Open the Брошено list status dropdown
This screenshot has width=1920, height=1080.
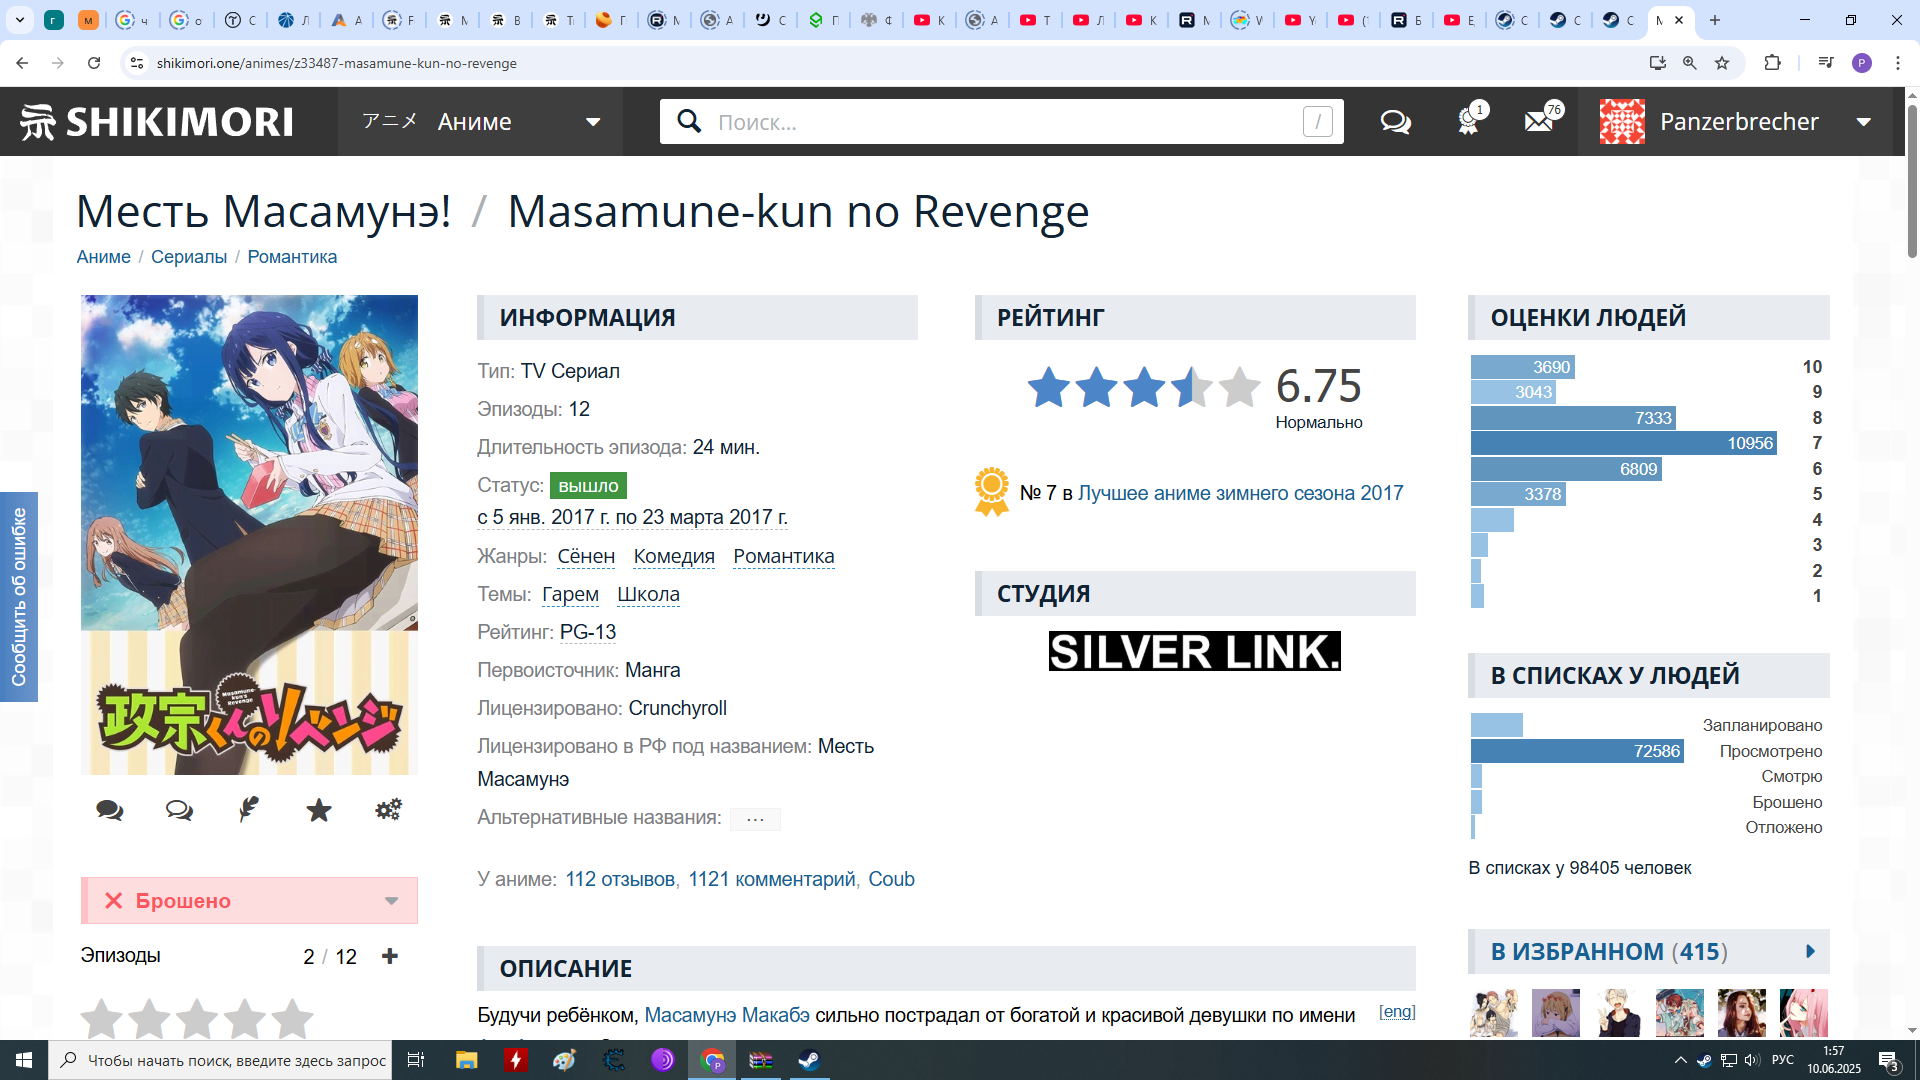[x=249, y=901]
